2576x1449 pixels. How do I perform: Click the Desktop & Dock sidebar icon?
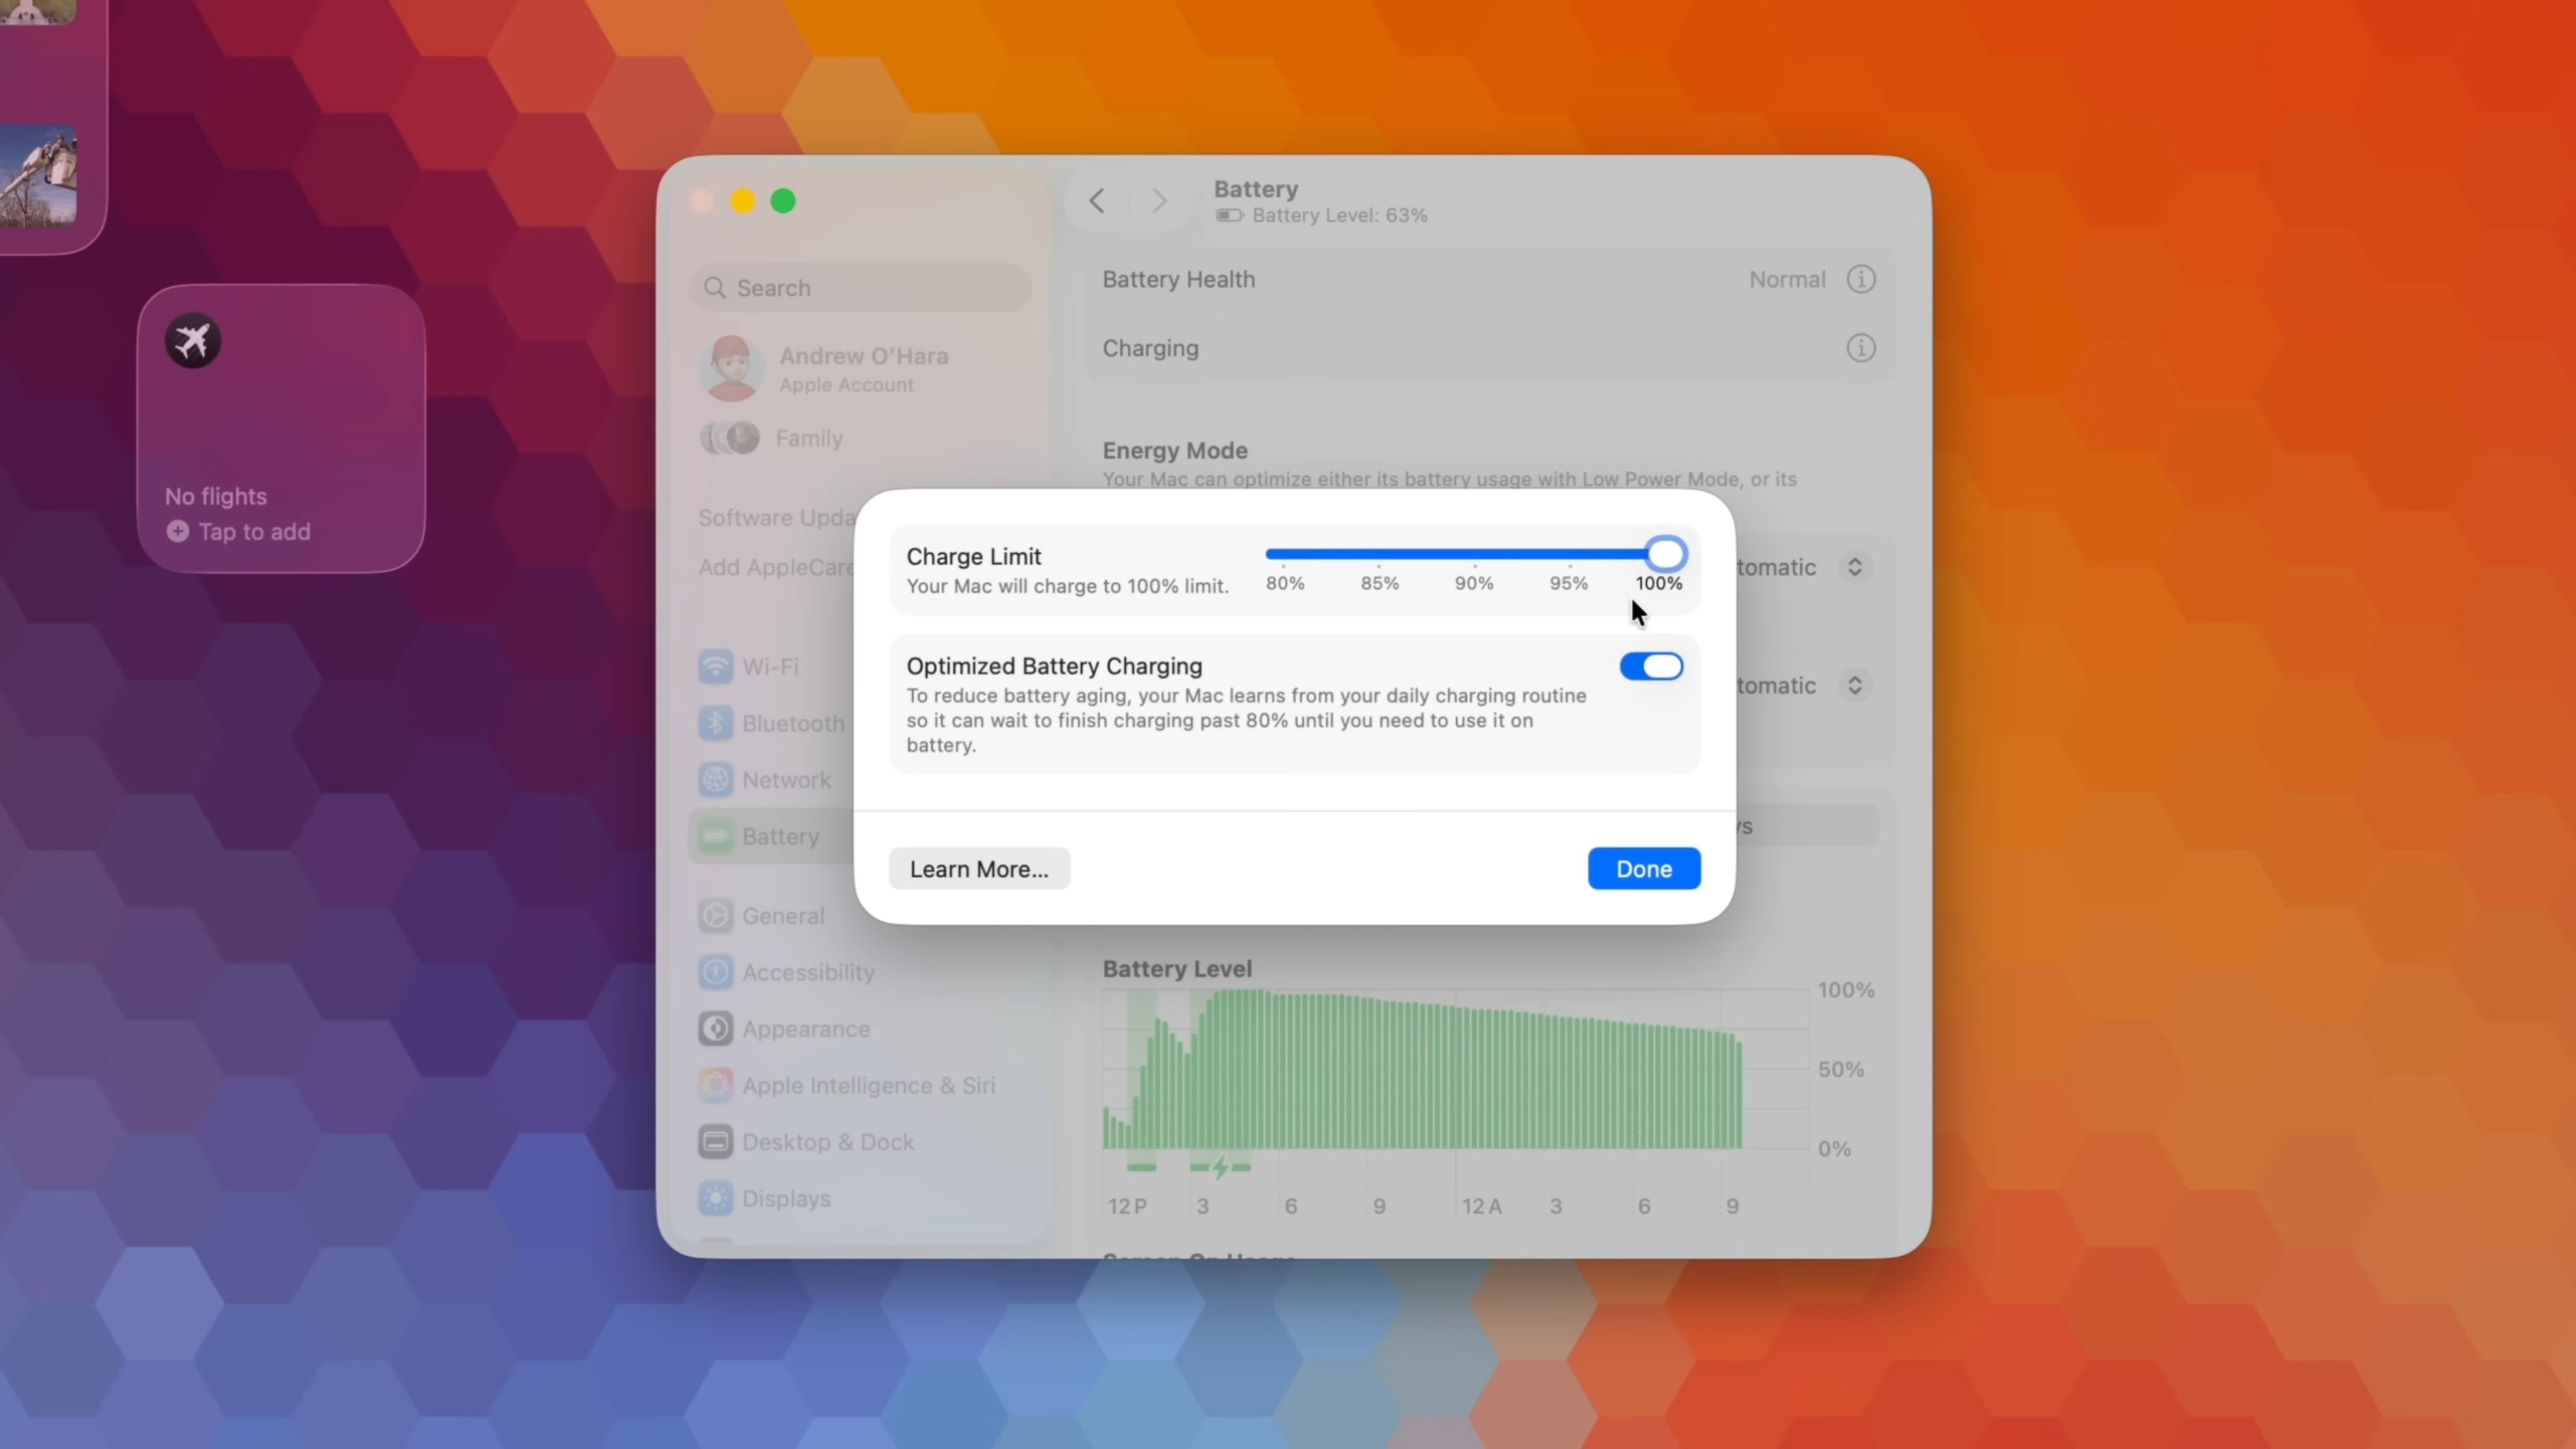[715, 1141]
